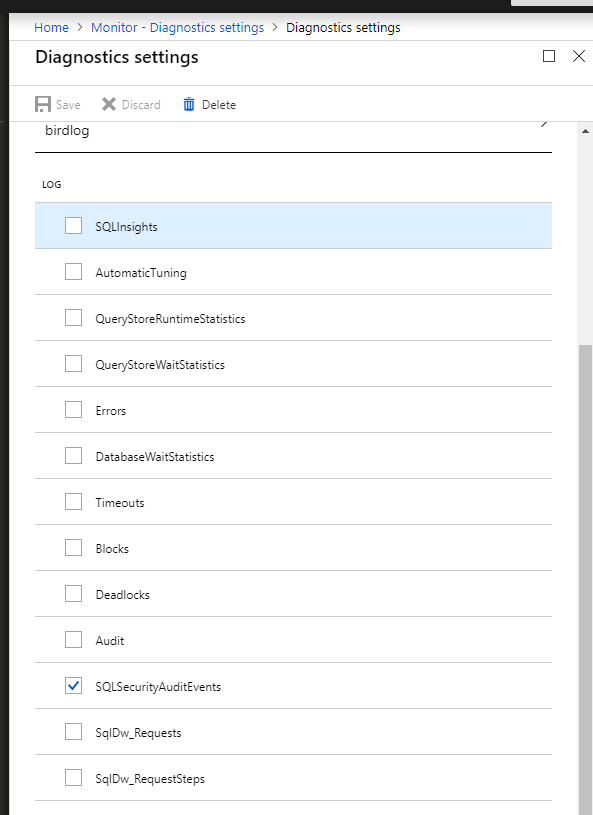
Task: Go to Monitor - Diagnostics settings breadcrumb
Action: point(176,27)
